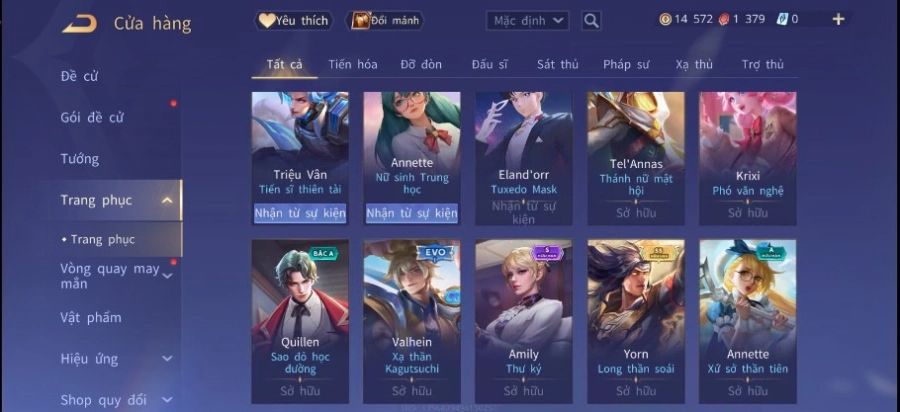Open the Mặc định sort dropdown
This screenshot has height=412, width=900.
[x=527, y=21]
